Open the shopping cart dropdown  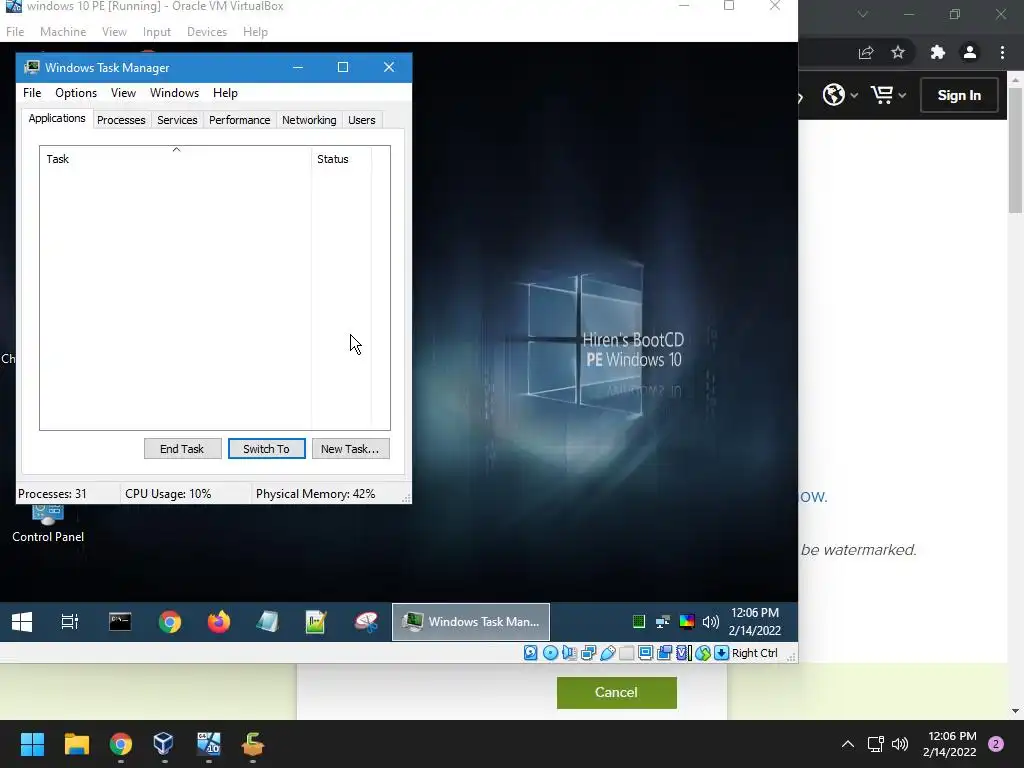(888, 95)
